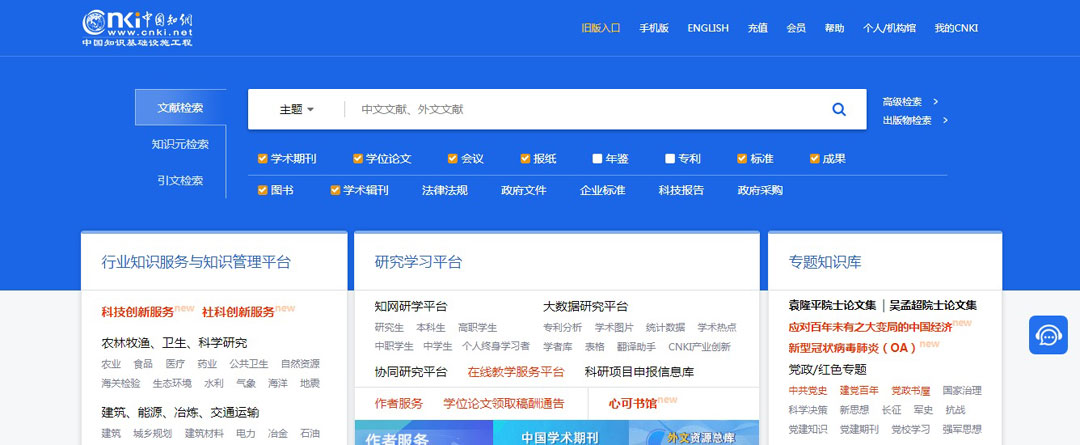Click the 研究生 item
Image resolution: width=1080 pixels, height=445 pixels.
(389, 327)
